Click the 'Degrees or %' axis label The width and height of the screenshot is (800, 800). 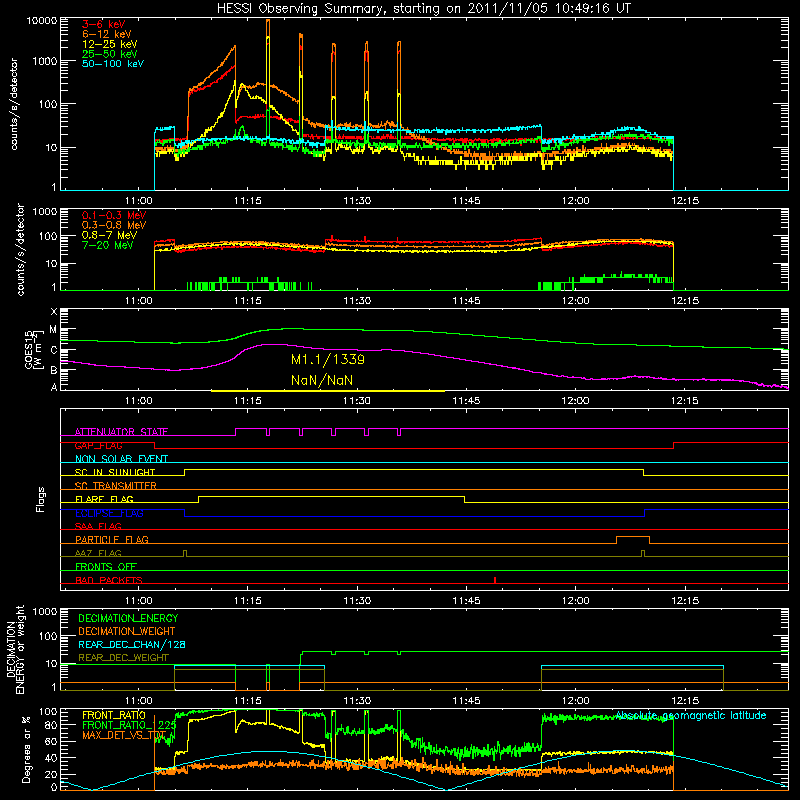click(x=26, y=750)
